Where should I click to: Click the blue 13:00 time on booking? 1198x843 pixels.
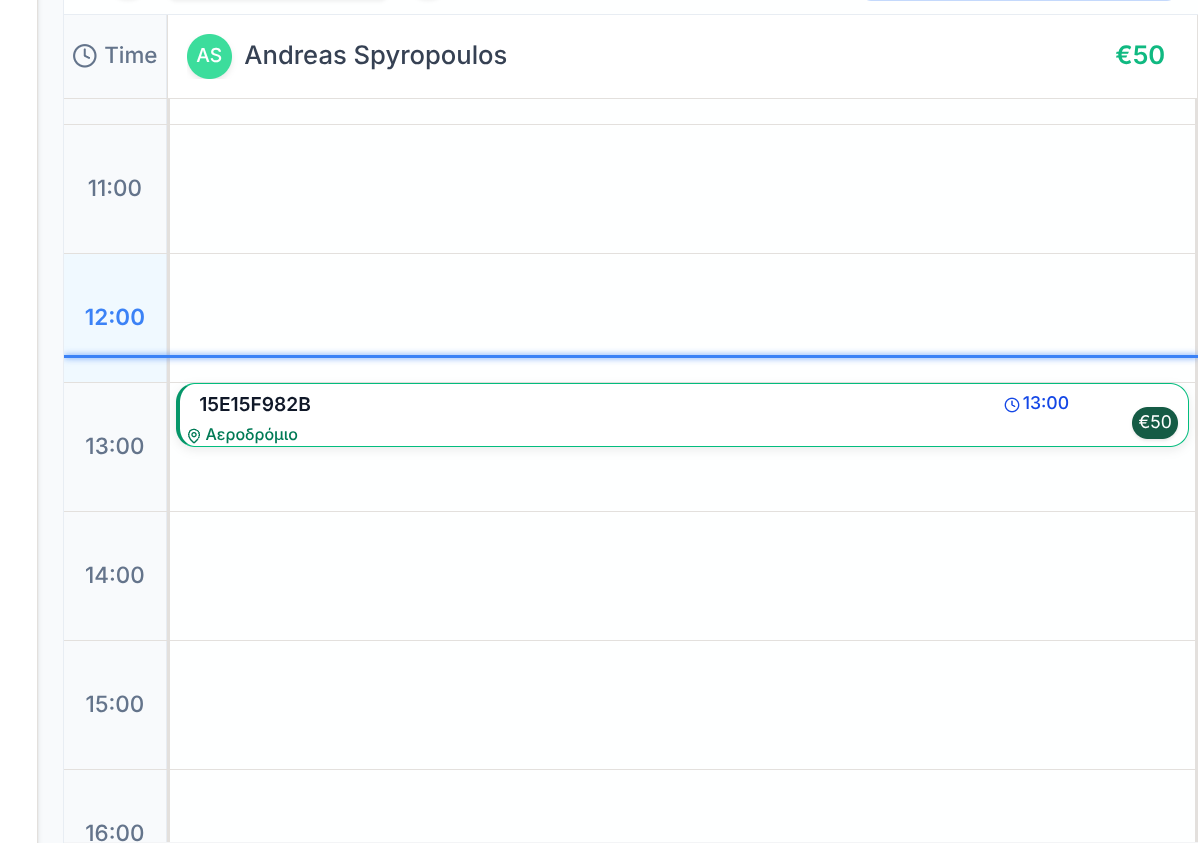coord(1045,404)
